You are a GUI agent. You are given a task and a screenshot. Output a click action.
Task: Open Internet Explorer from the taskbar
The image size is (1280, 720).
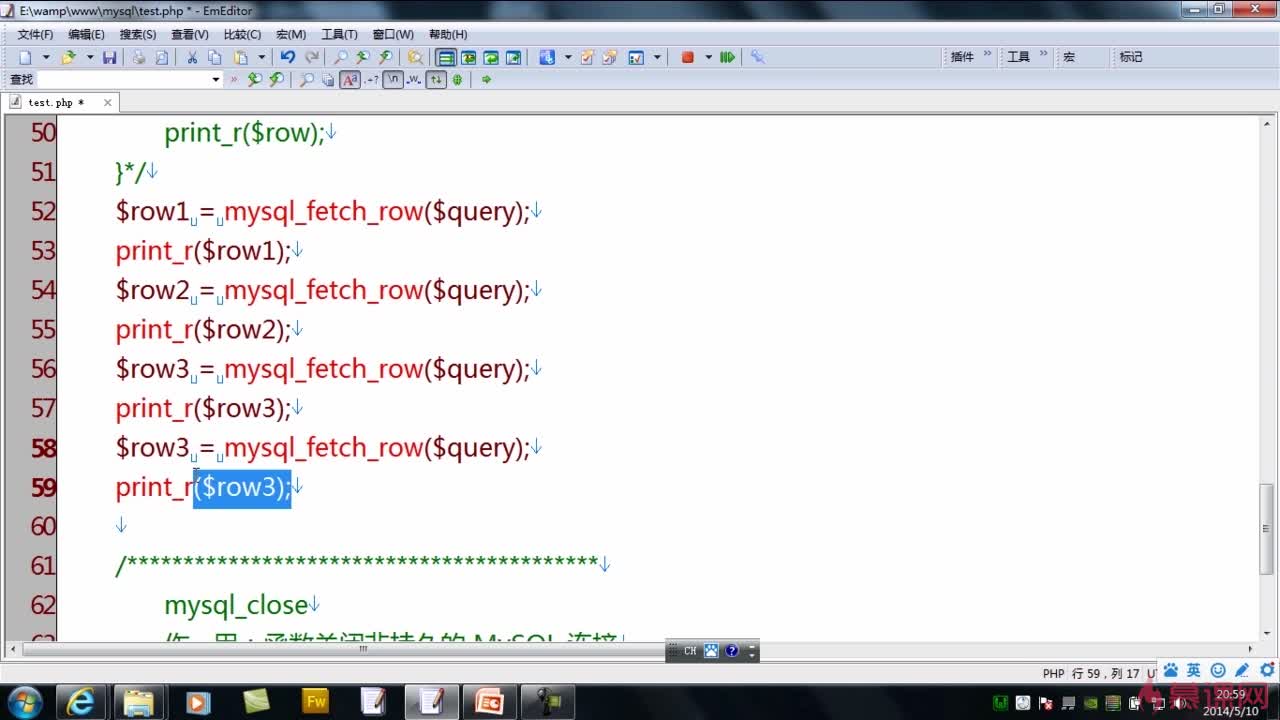click(80, 702)
